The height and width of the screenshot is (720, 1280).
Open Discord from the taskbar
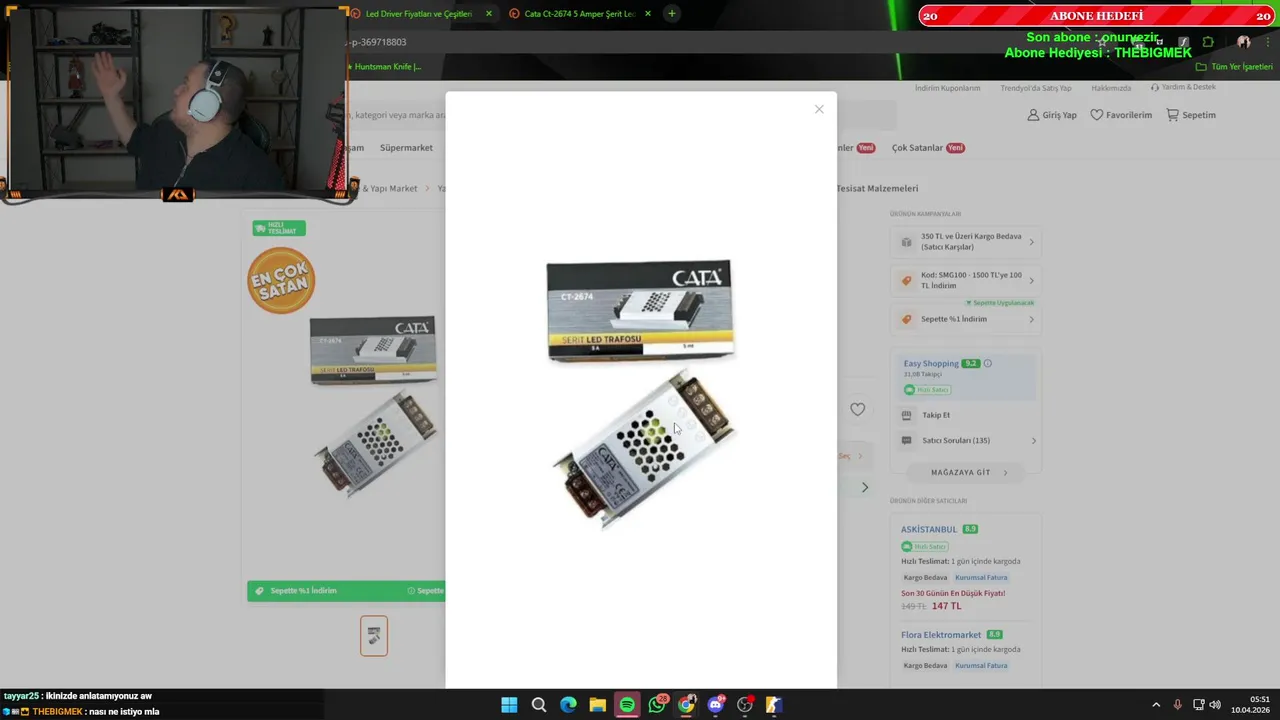pyautogui.click(x=716, y=705)
